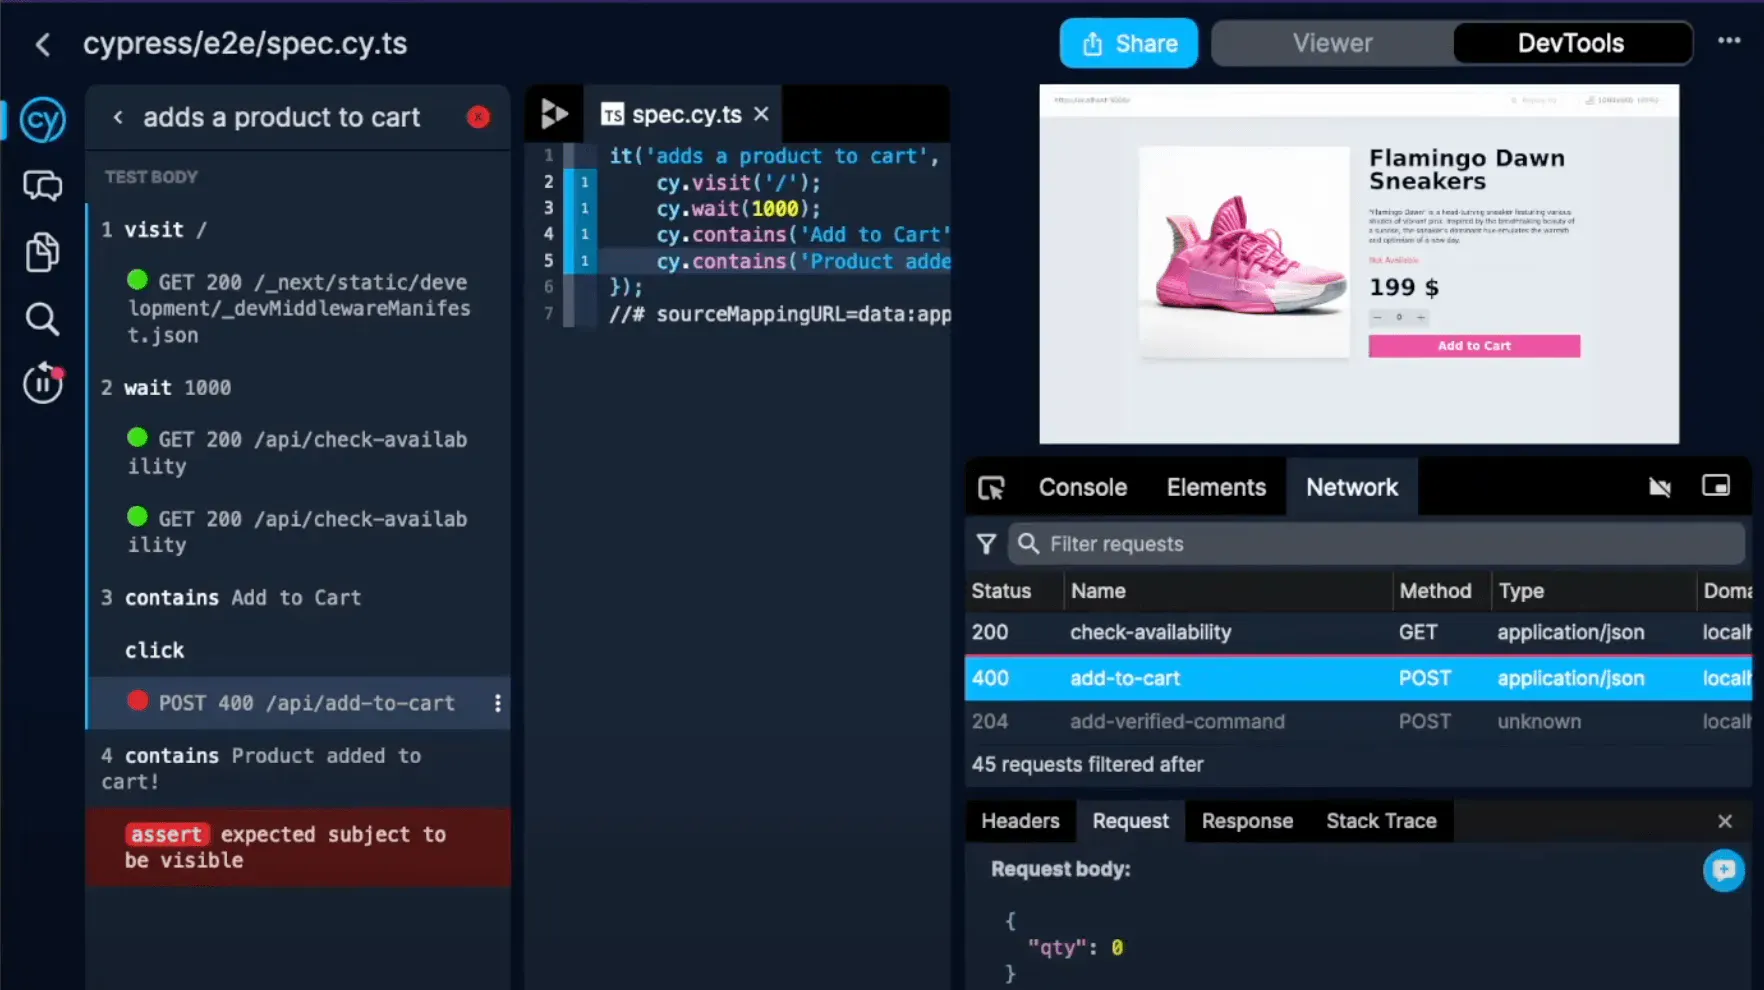Click the search magnifier icon in sidebar

(x=42, y=319)
